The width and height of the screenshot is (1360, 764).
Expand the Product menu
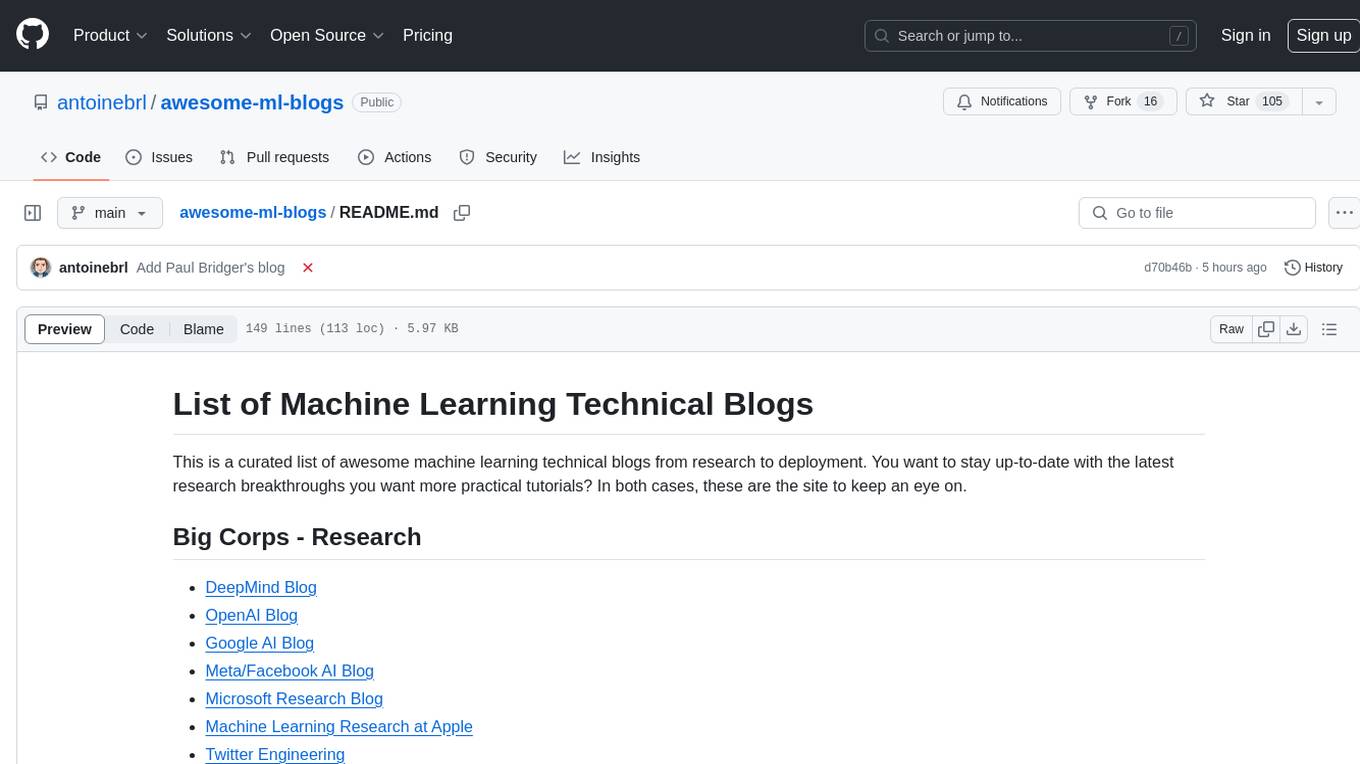point(110,35)
